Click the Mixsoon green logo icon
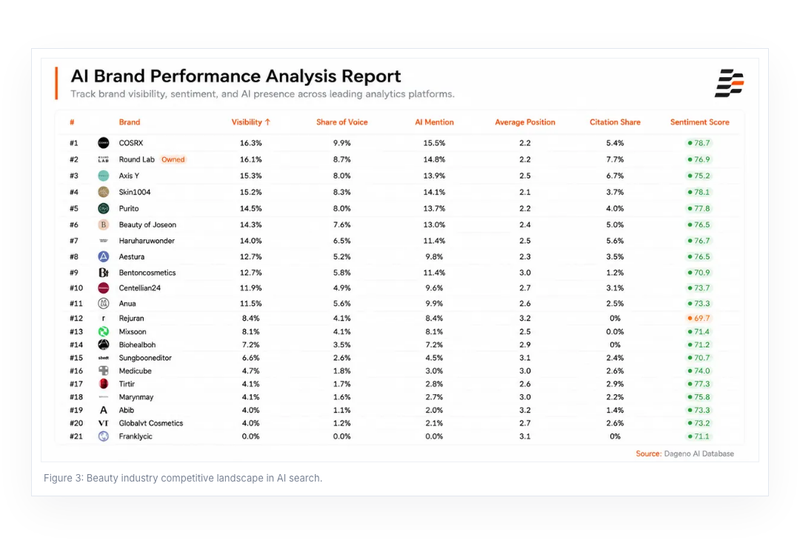 pos(103,332)
